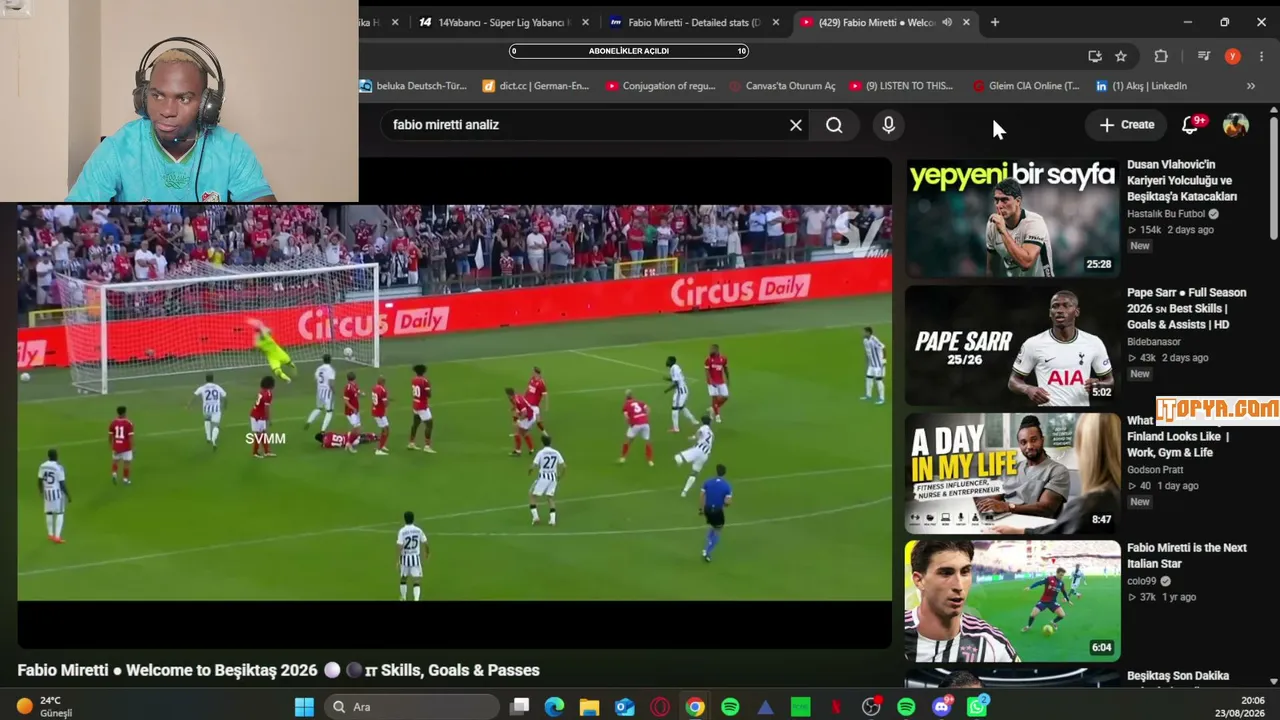Open the LISTEN TO THIS bookmark
This screenshot has width=1280, height=720.
pos(901,86)
